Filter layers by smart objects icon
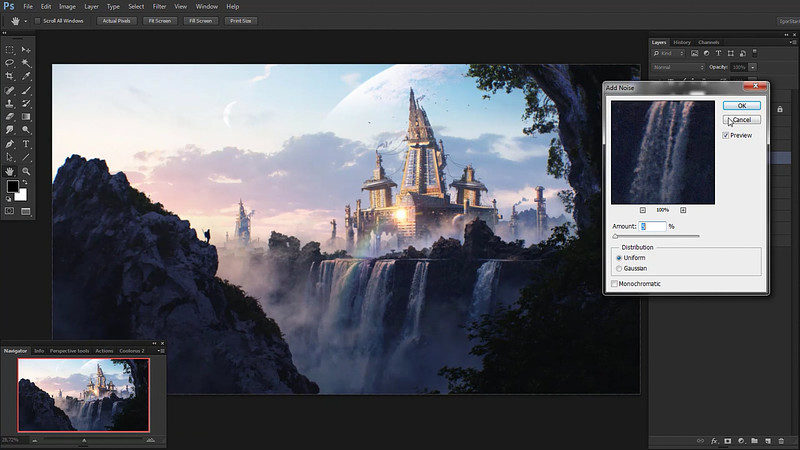 [742, 53]
